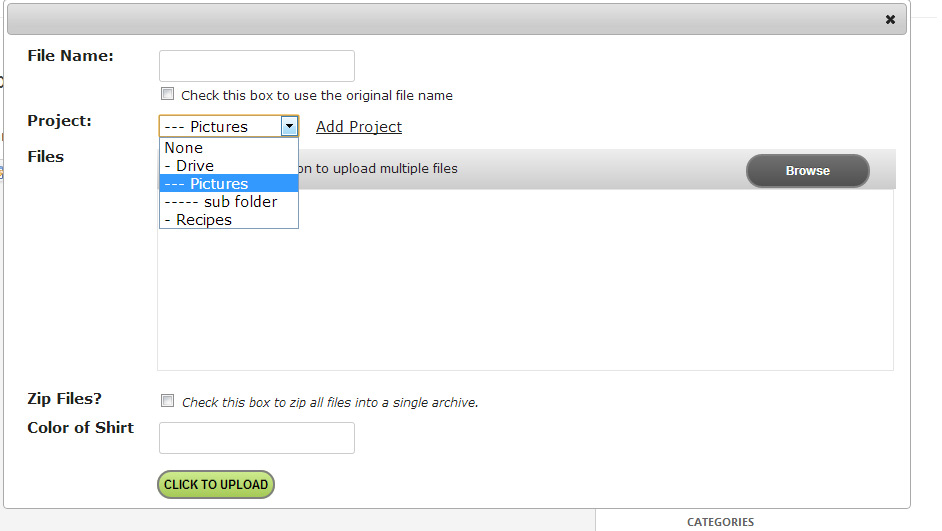Select None in the Project list
This screenshot has height=531, width=942.
pyautogui.click(x=228, y=148)
